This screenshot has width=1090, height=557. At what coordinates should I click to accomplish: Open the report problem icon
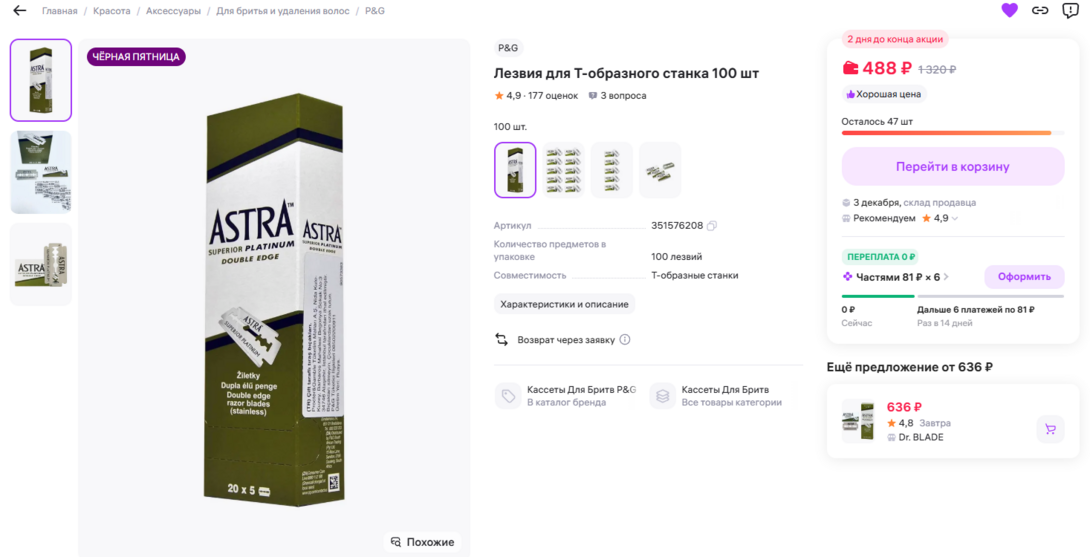(x=1070, y=11)
